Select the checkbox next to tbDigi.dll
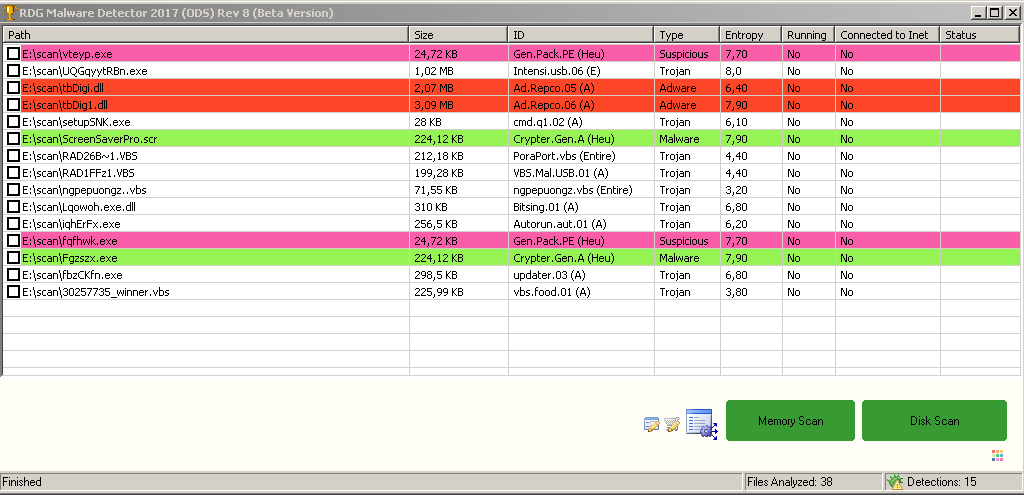 (x=14, y=88)
